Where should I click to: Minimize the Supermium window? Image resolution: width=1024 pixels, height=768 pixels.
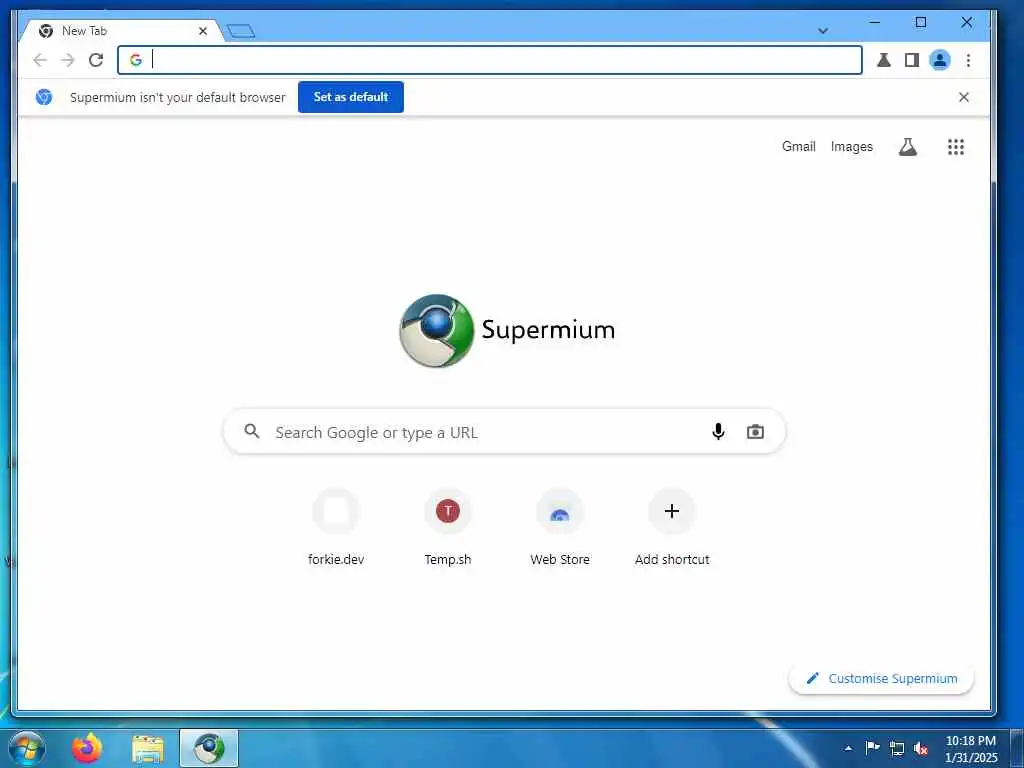[874, 22]
